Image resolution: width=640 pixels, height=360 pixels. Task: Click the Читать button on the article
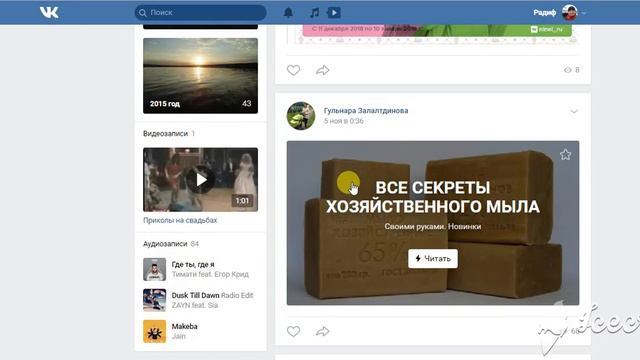pyautogui.click(x=433, y=258)
